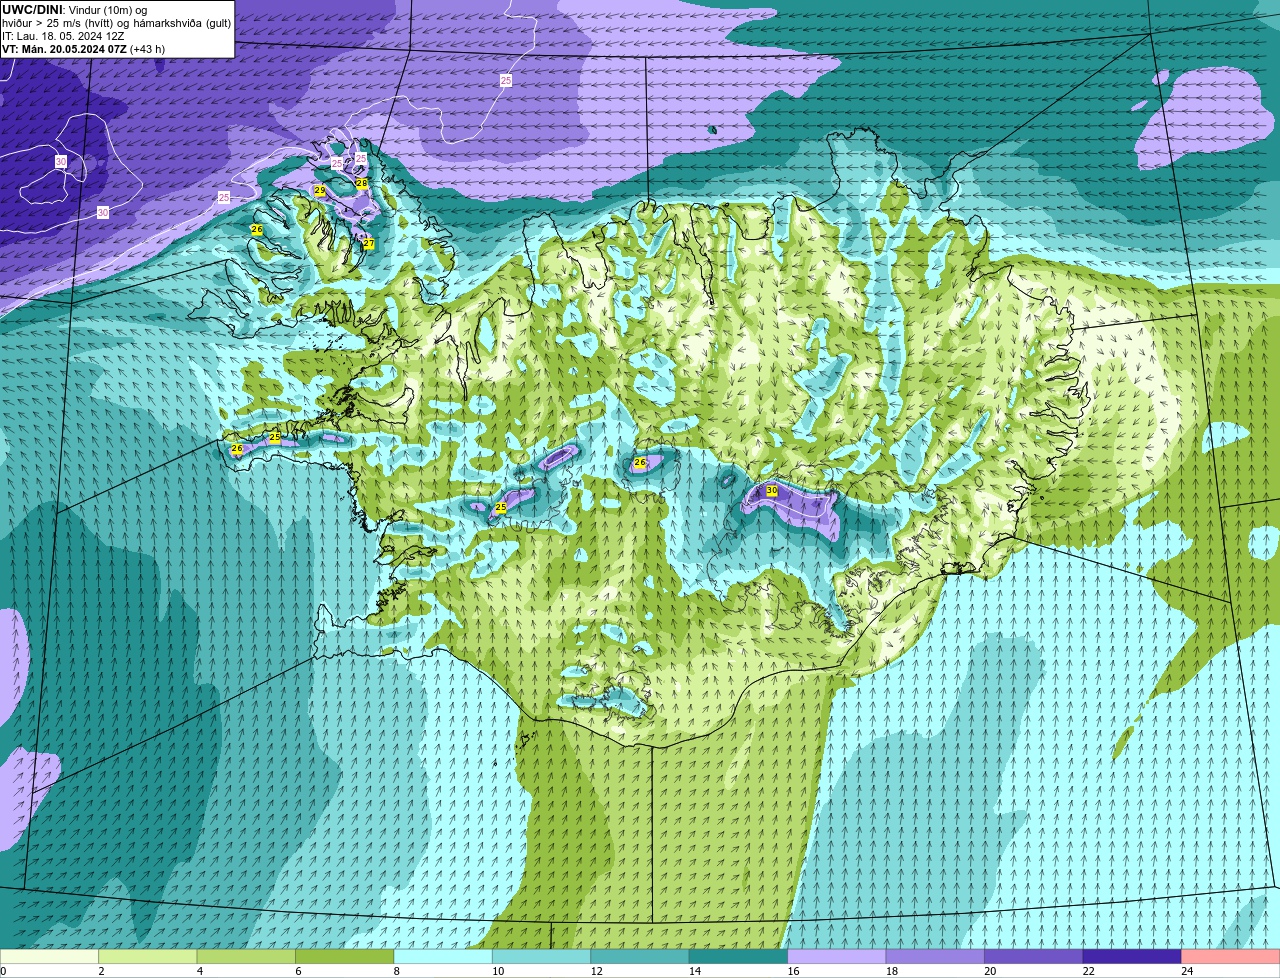The image size is (1280, 978).
Task: Select the light yellow-green 2–4 m/s legend swatch
Action: [148, 957]
